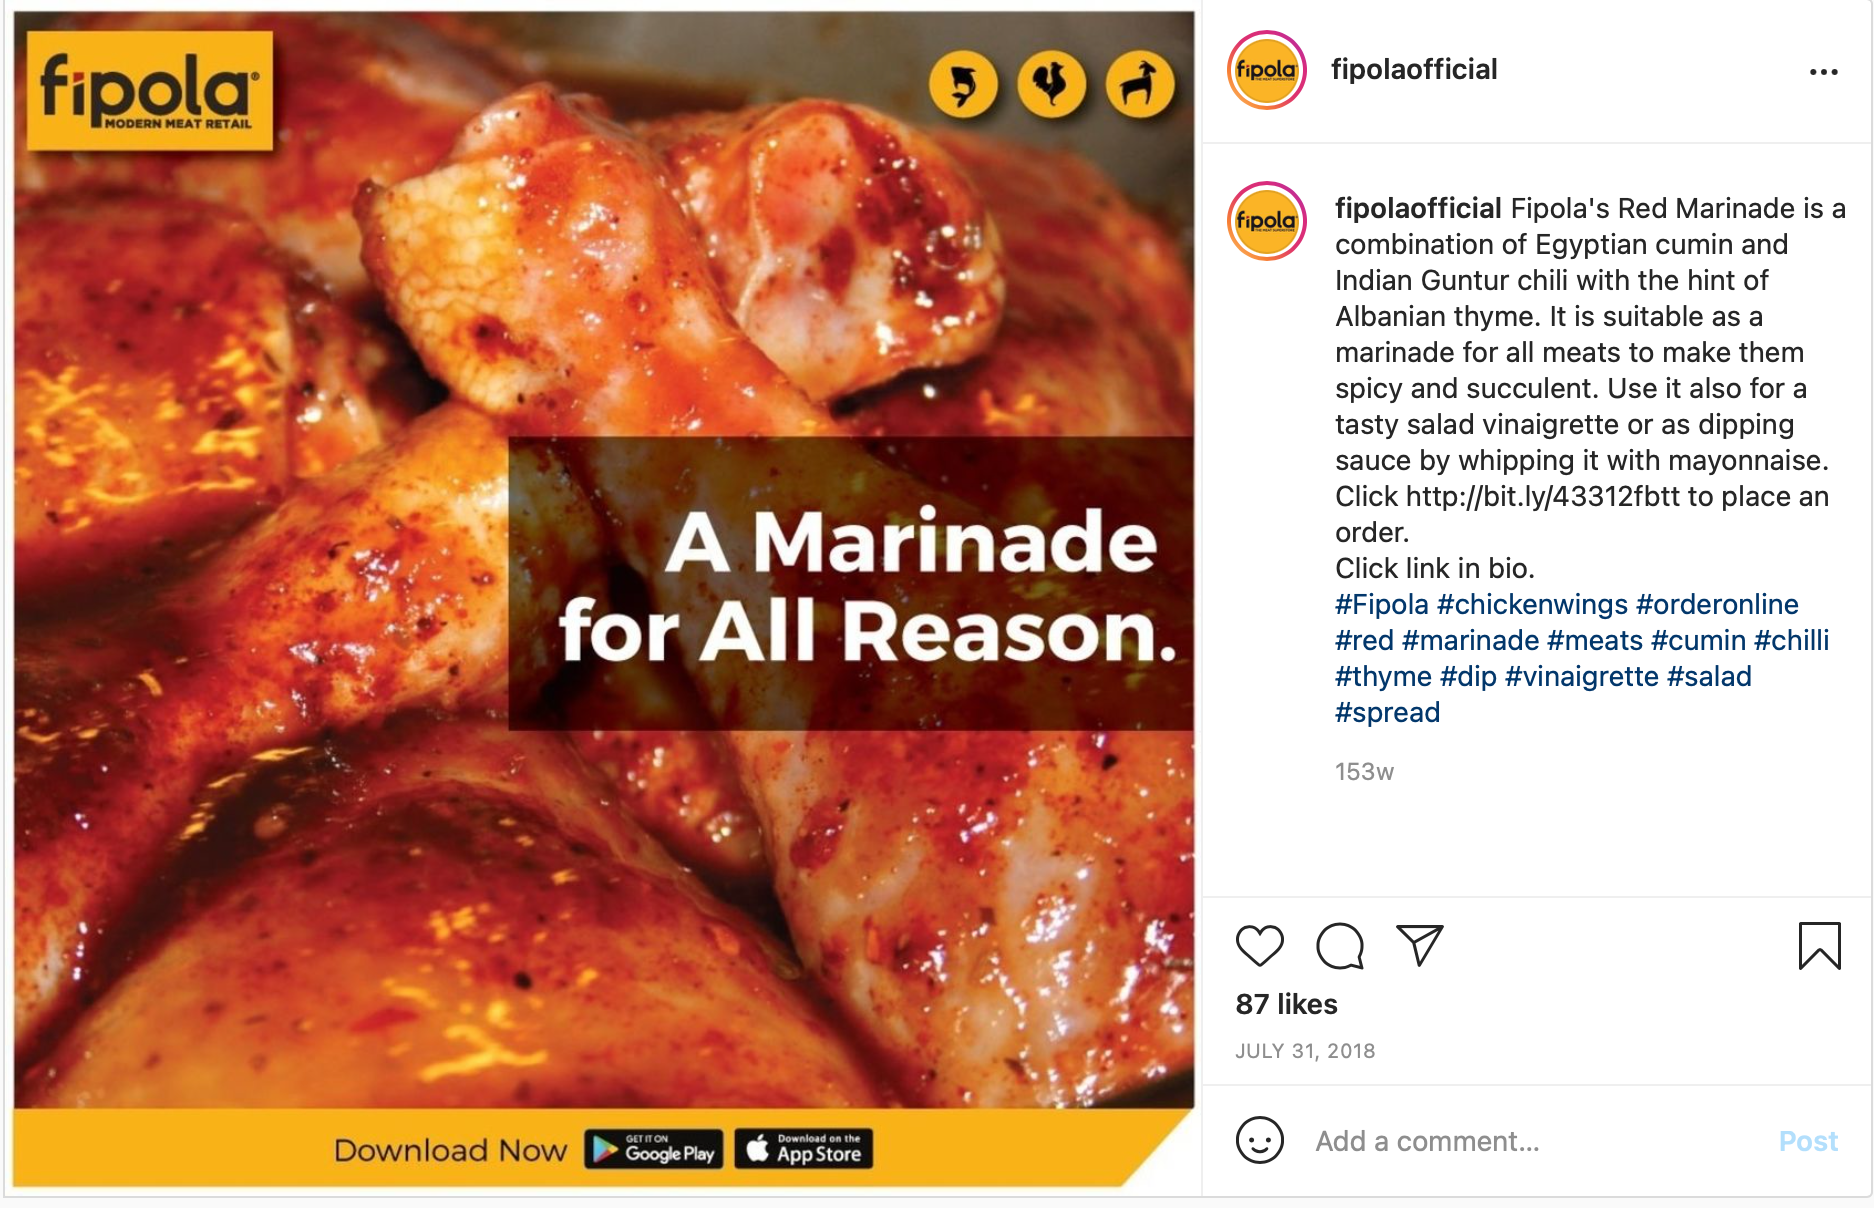This screenshot has width=1874, height=1208.
Task: Open the #chickenwings hashtag
Action: point(1532,604)
